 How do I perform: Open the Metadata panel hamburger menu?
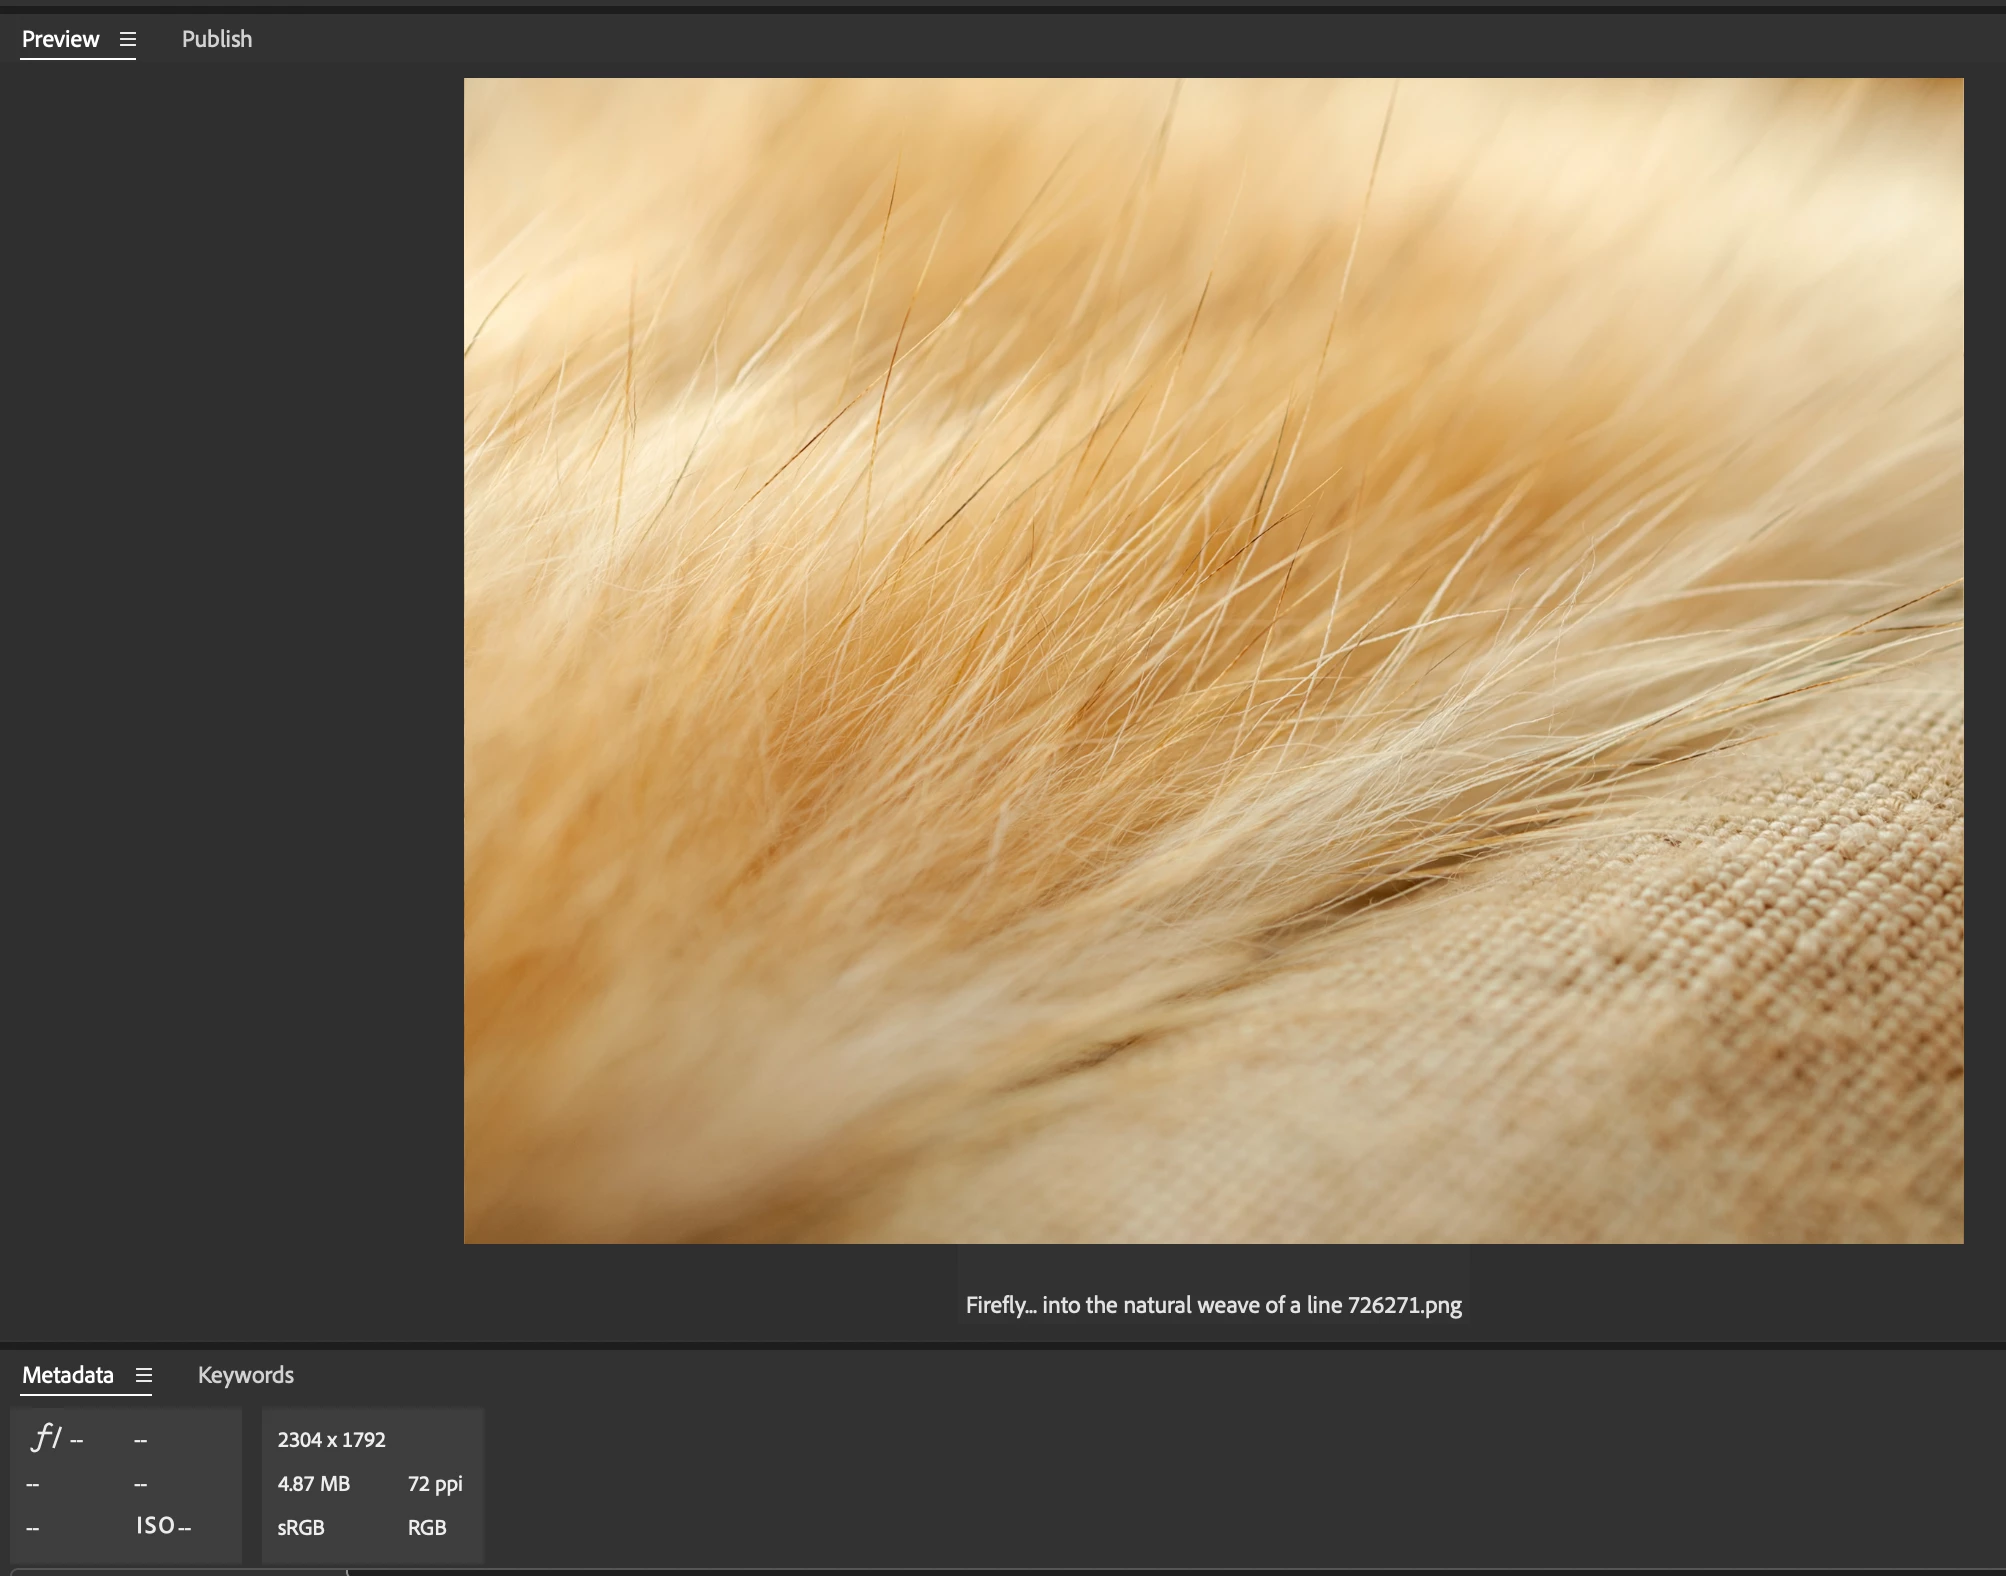(x=144, y=1375)
